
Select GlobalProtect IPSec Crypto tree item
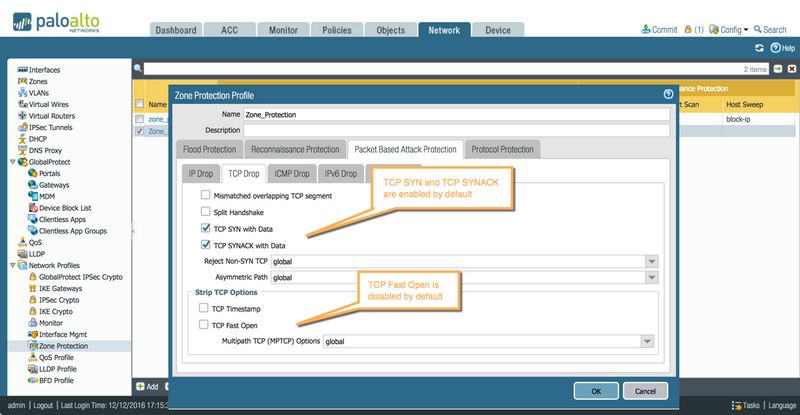point(81,277)
